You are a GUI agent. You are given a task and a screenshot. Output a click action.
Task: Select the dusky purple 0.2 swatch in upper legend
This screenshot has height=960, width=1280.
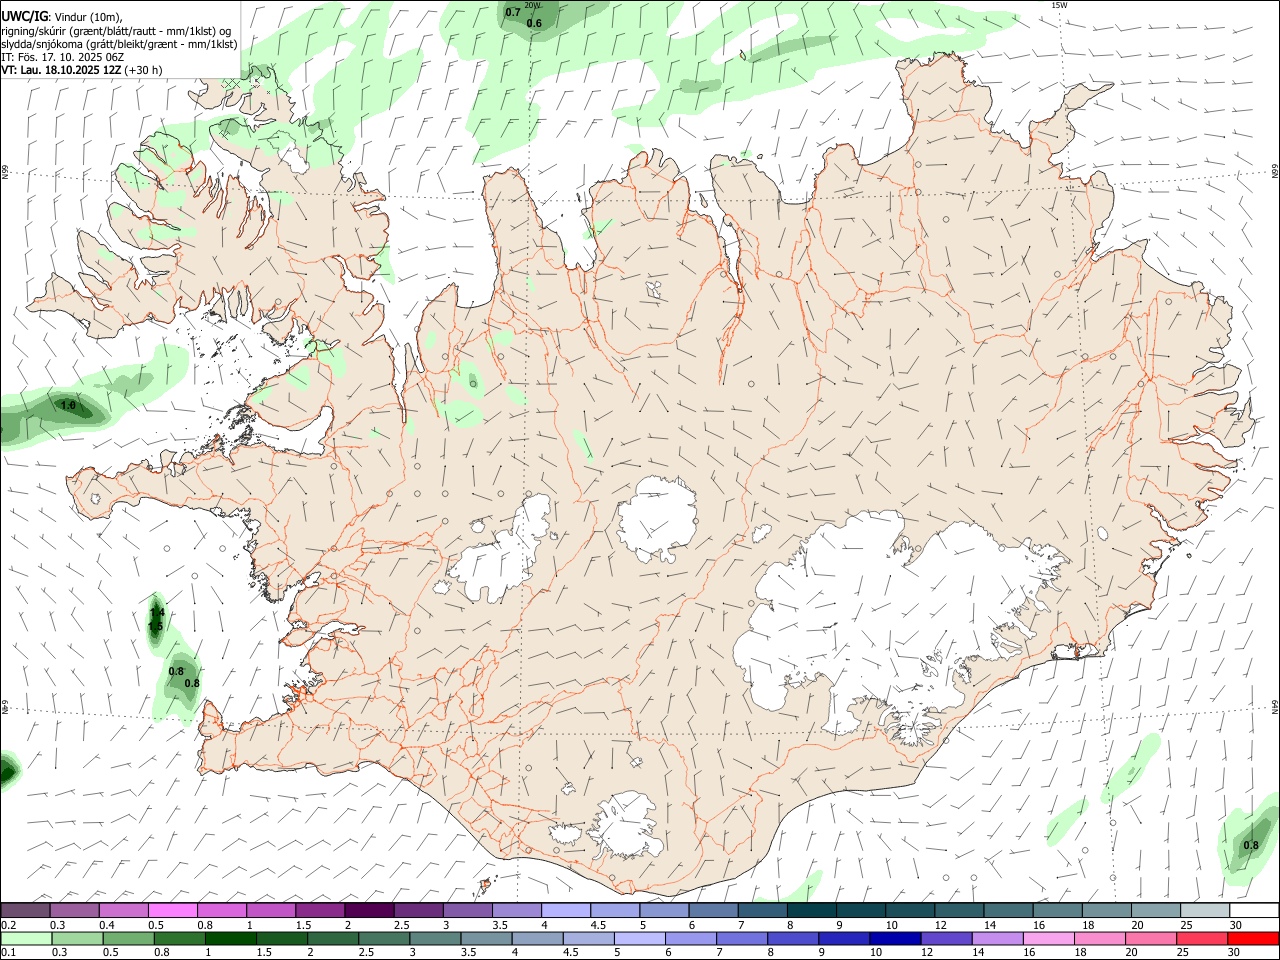[x=26, y=911]
